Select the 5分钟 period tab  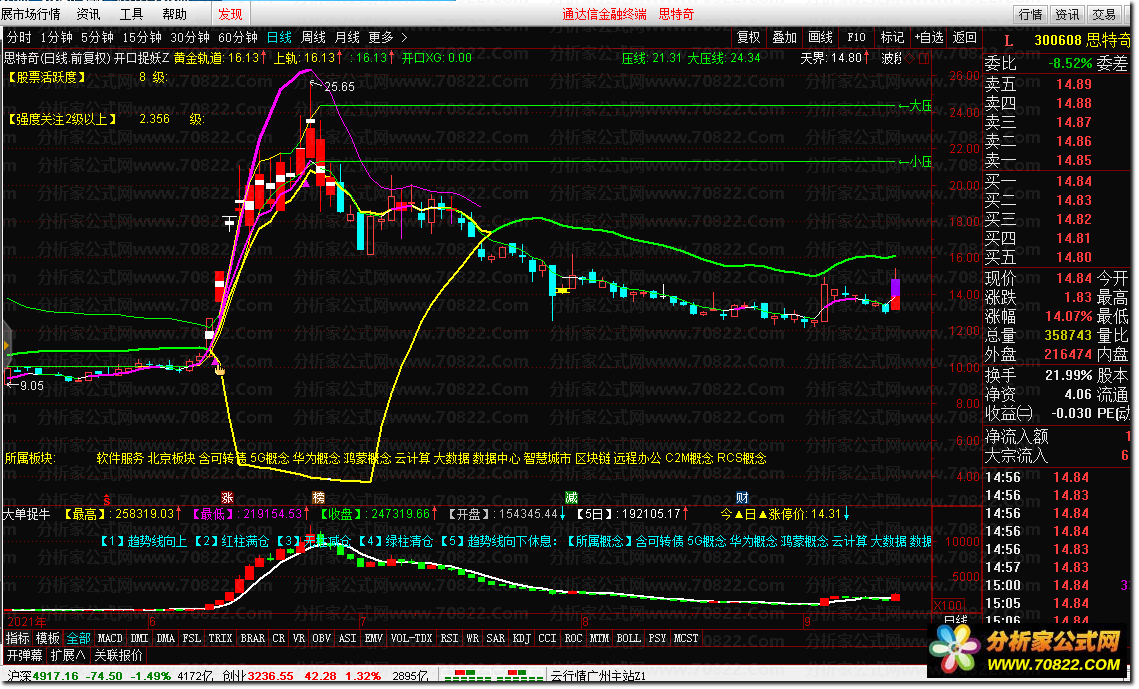97,37
